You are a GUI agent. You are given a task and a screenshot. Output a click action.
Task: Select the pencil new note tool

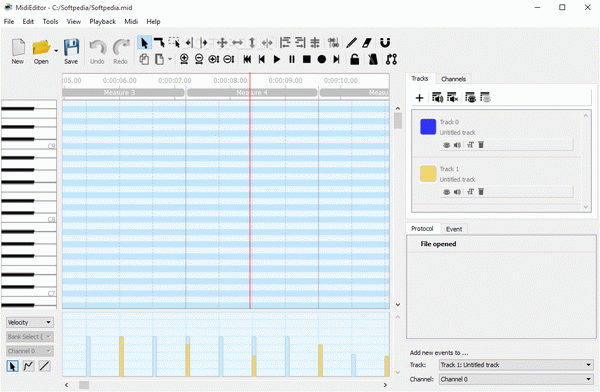pos(351,43)
